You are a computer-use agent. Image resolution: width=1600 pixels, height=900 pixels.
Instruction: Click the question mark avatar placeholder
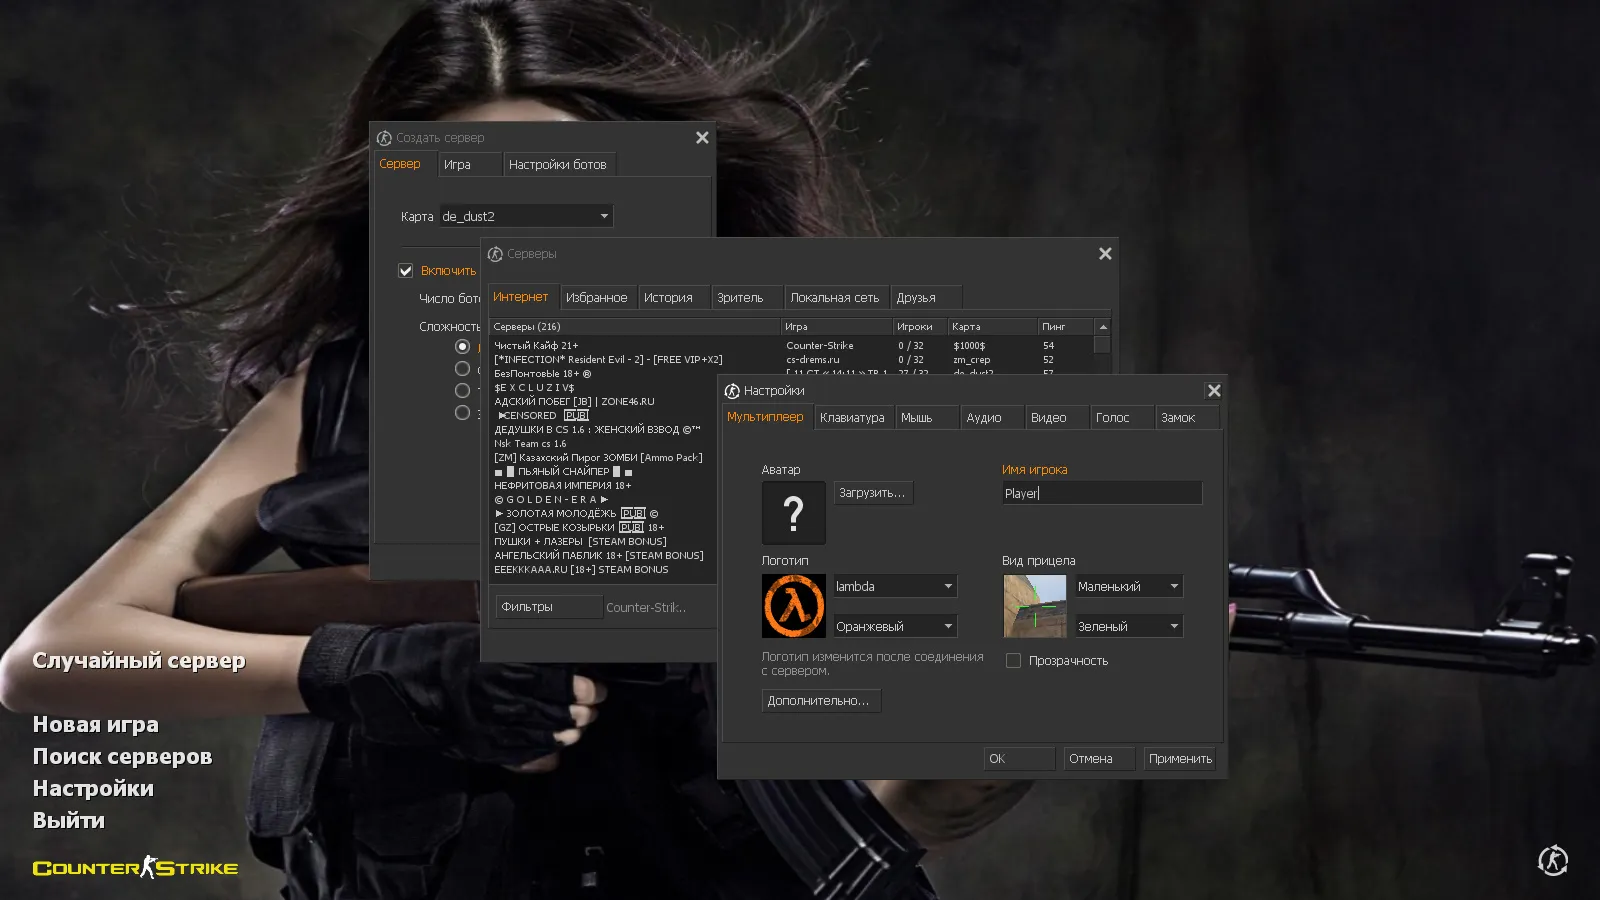point(793,513)
